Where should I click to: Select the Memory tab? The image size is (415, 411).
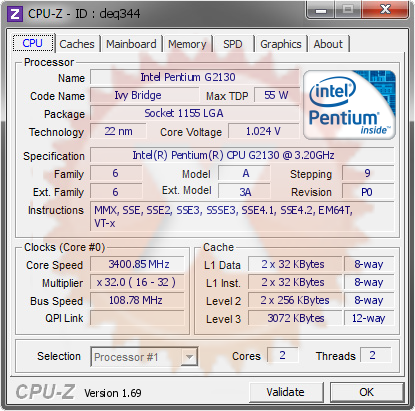point(187,44)
